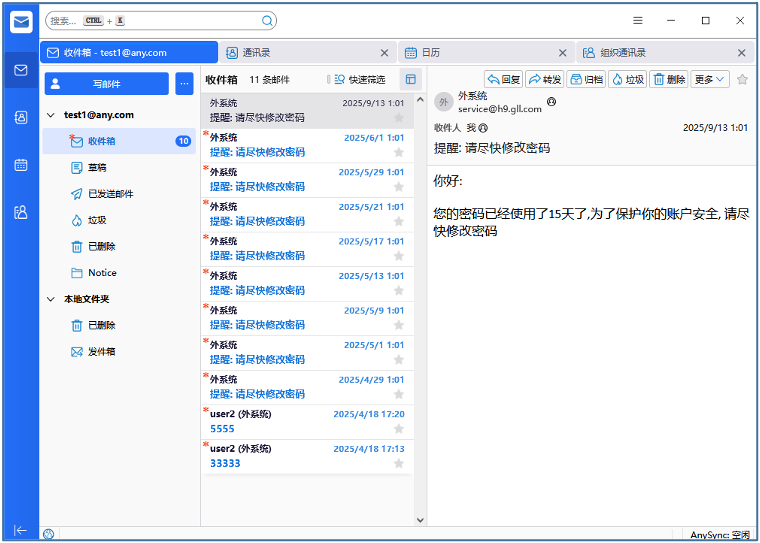Click the Reply button

pyautogui.click(x=504, y=79)
